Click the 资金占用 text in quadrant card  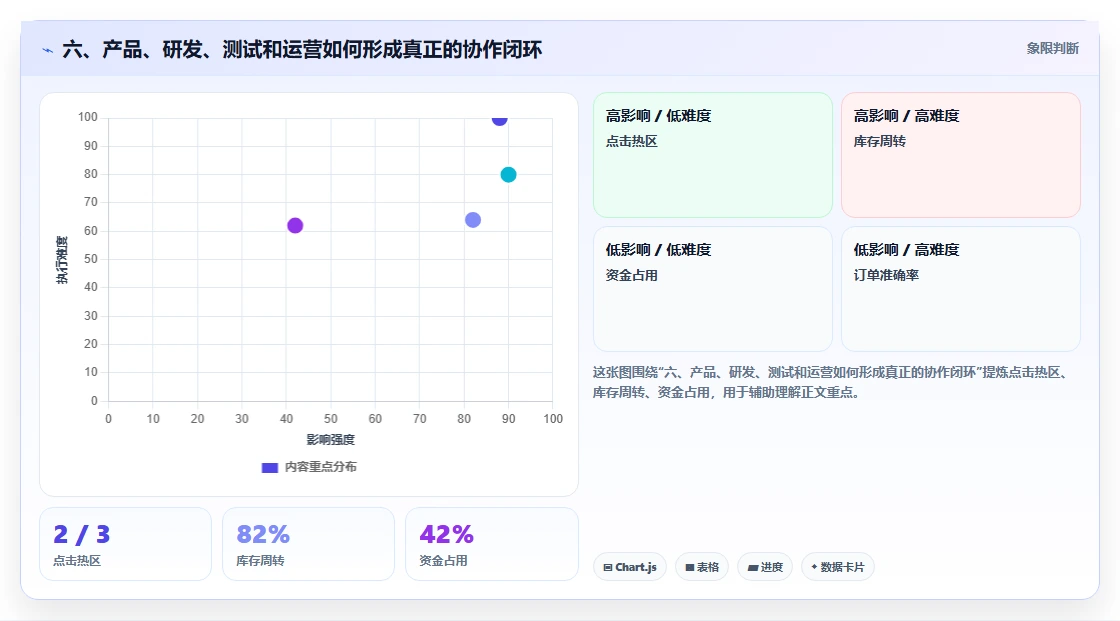(x=631, y=275)
